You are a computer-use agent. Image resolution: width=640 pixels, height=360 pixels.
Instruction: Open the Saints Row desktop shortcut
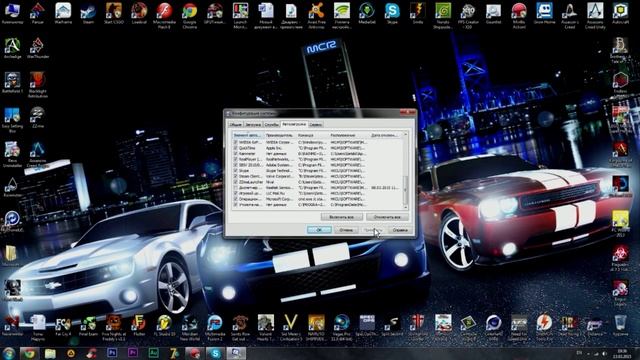[240, 327]
